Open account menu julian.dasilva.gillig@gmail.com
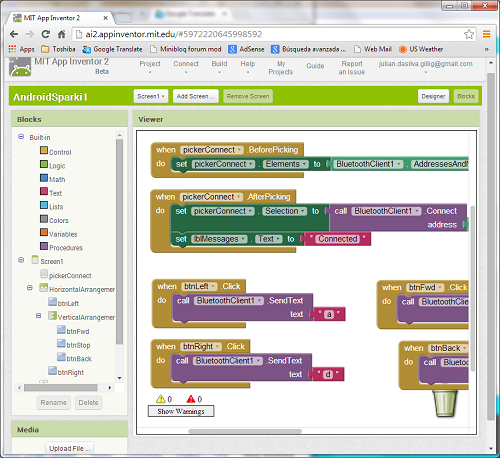The width and height of the screenshot is (500, 458). click(x=425, y=66)
